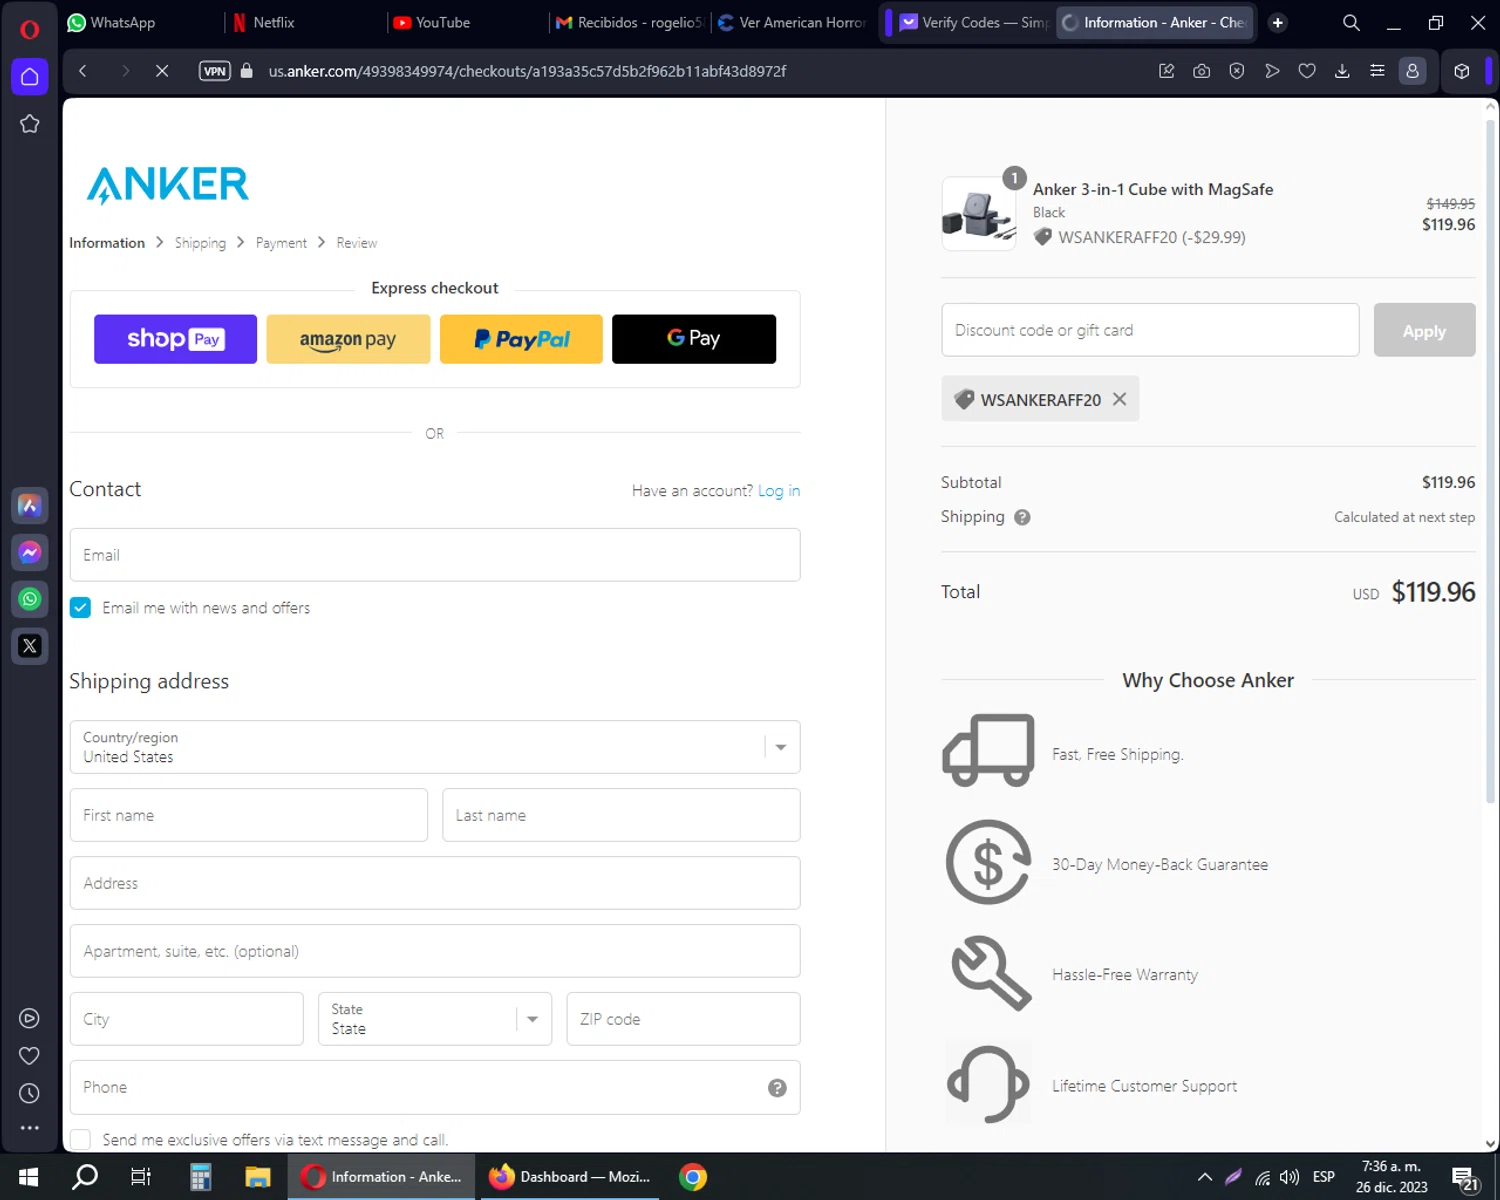This screenshot has height=1200, width=1500.
Task: Open ad blocker shield icon
Action: tap(1237, 71)
